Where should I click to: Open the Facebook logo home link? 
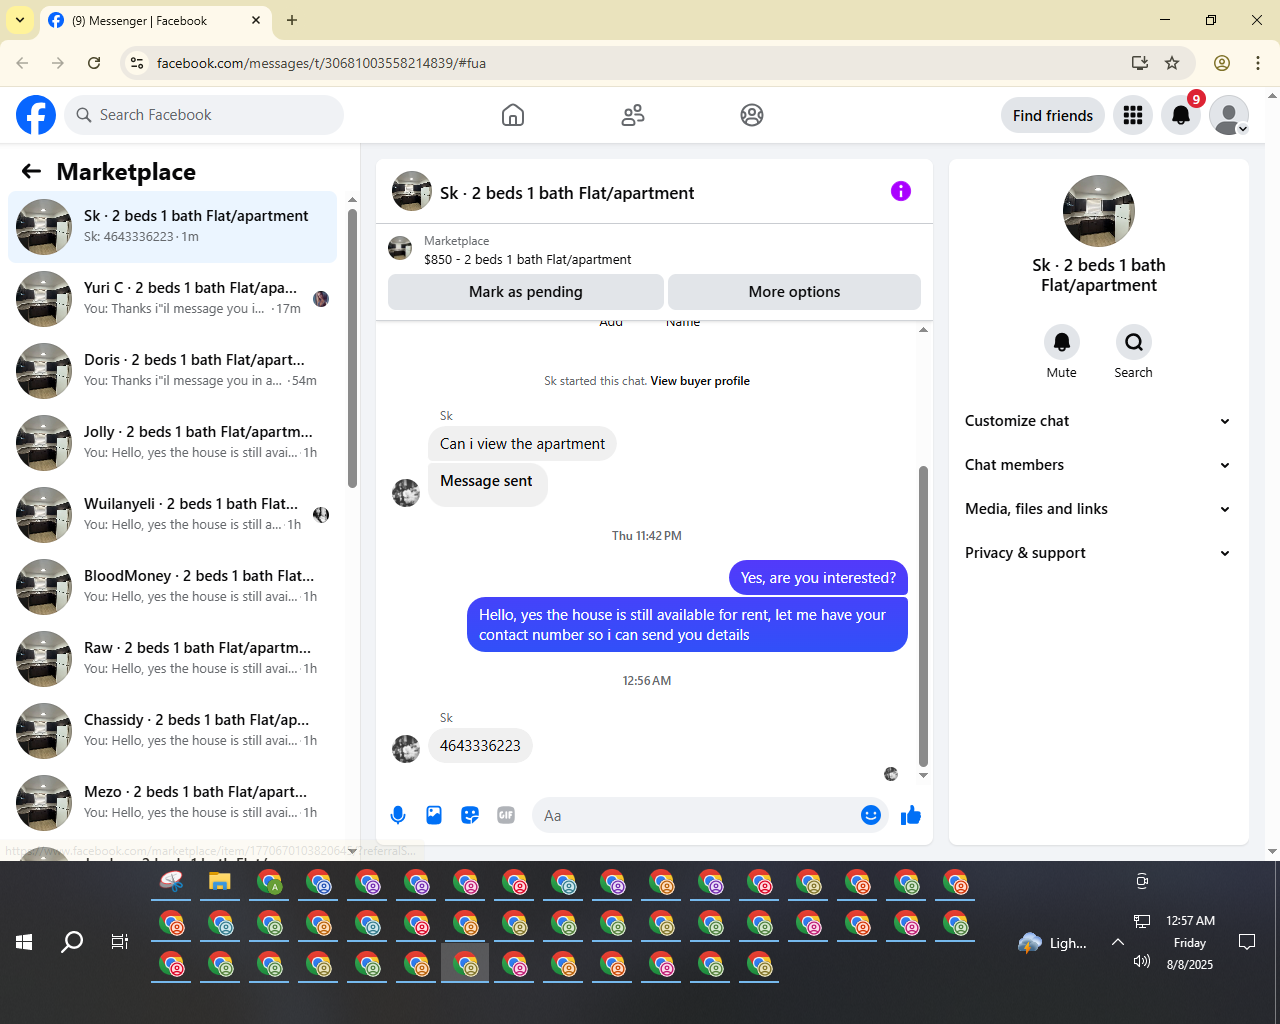point(36,115)
